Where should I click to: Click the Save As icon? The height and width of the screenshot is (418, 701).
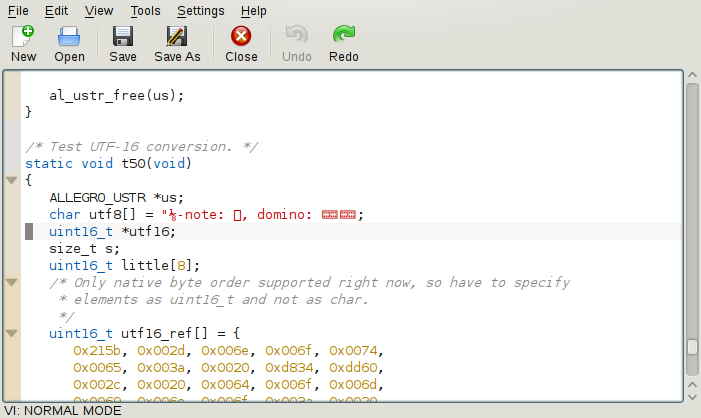[x=177, y=37]
